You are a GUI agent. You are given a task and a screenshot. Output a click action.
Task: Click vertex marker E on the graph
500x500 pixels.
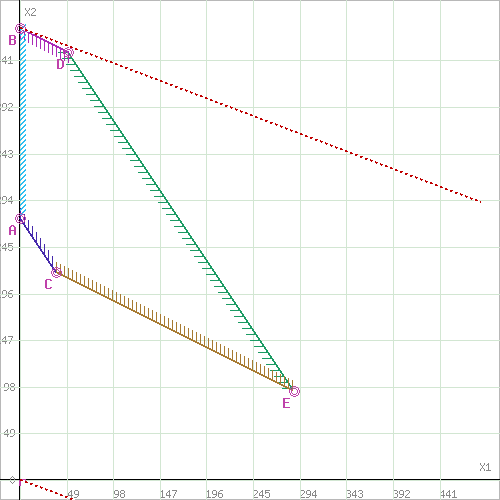(294, 391)
